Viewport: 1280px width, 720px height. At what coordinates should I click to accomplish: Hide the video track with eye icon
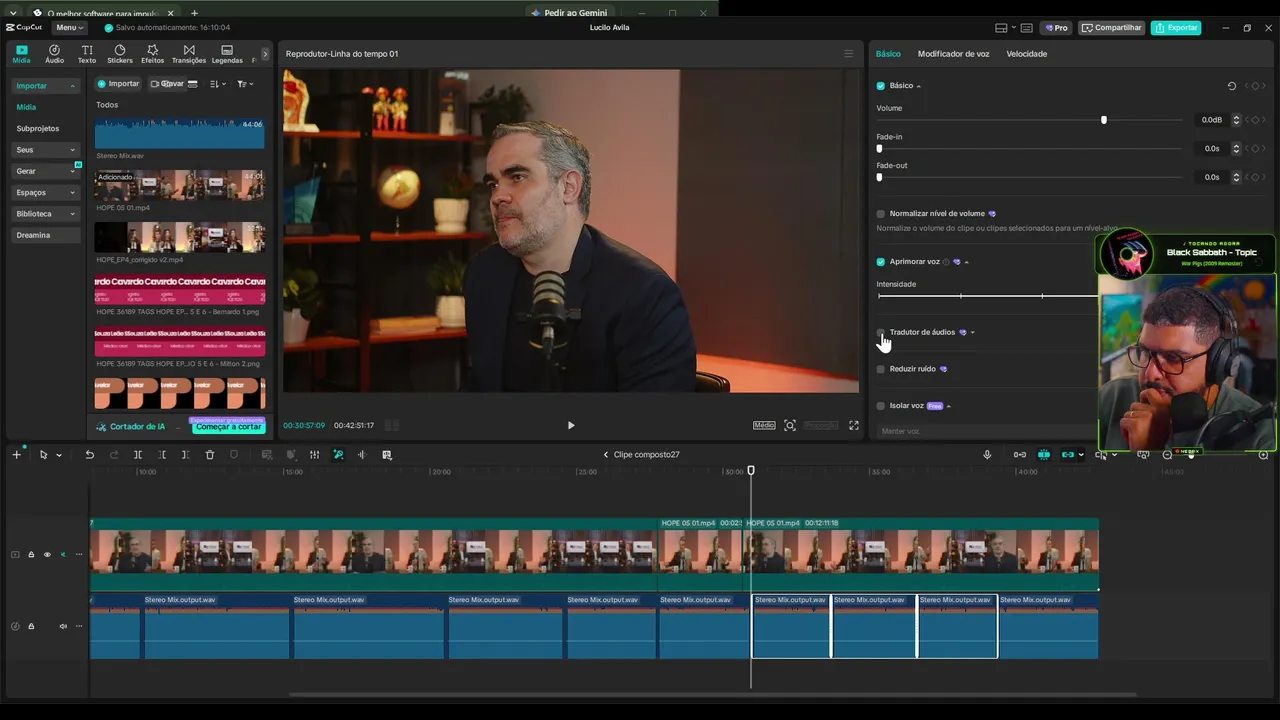pos(47,555)
